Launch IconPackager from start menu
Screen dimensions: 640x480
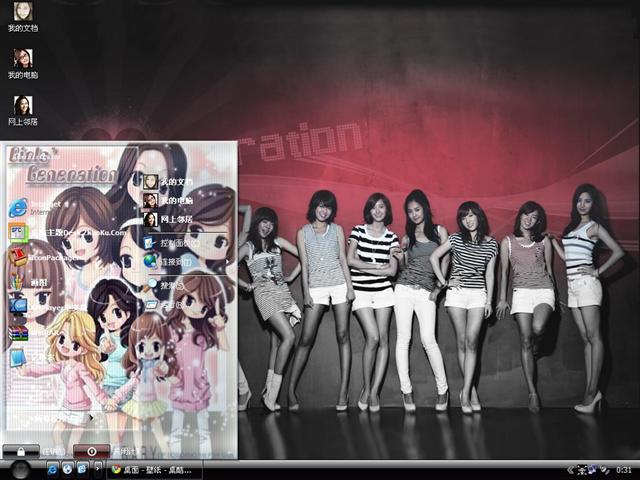(x=44, y=258)
